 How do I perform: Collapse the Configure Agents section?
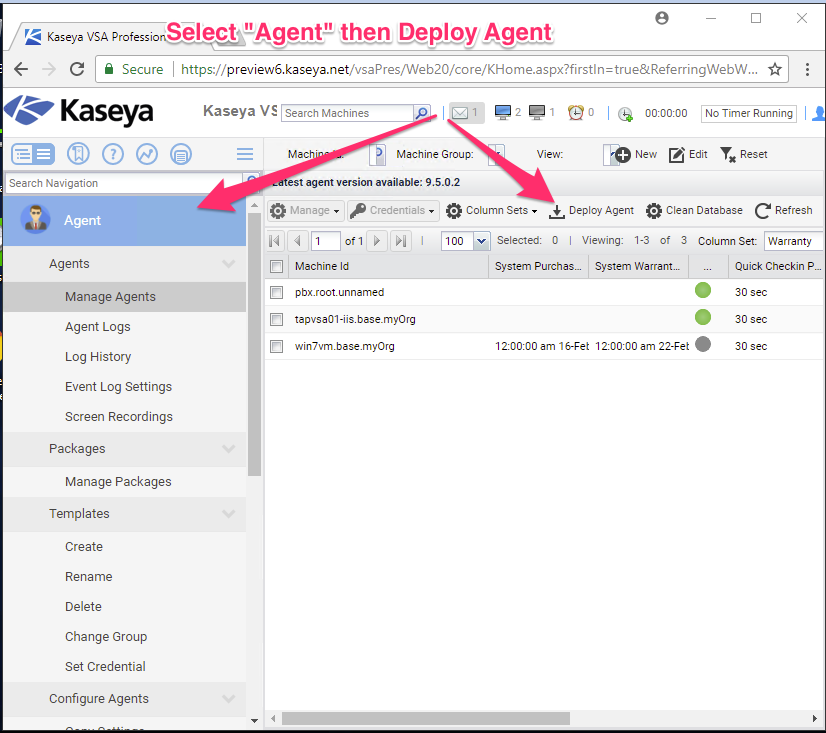pos(229,698)
